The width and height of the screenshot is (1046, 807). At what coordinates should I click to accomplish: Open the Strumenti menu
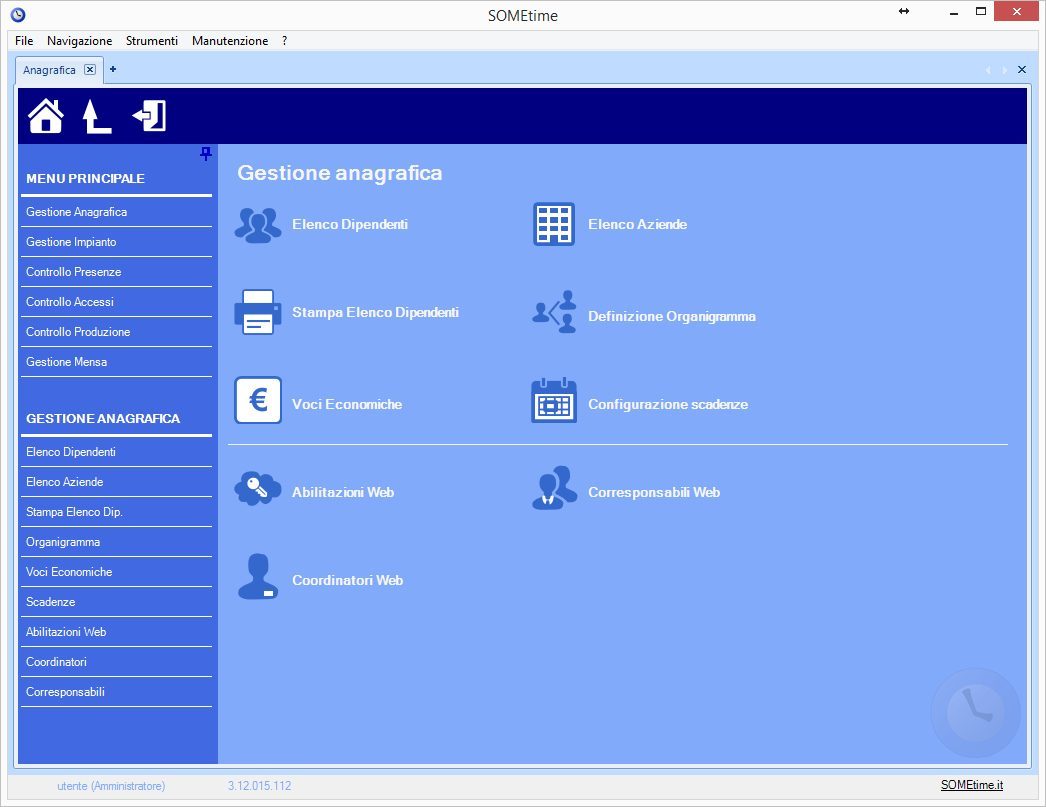point(151,41)
